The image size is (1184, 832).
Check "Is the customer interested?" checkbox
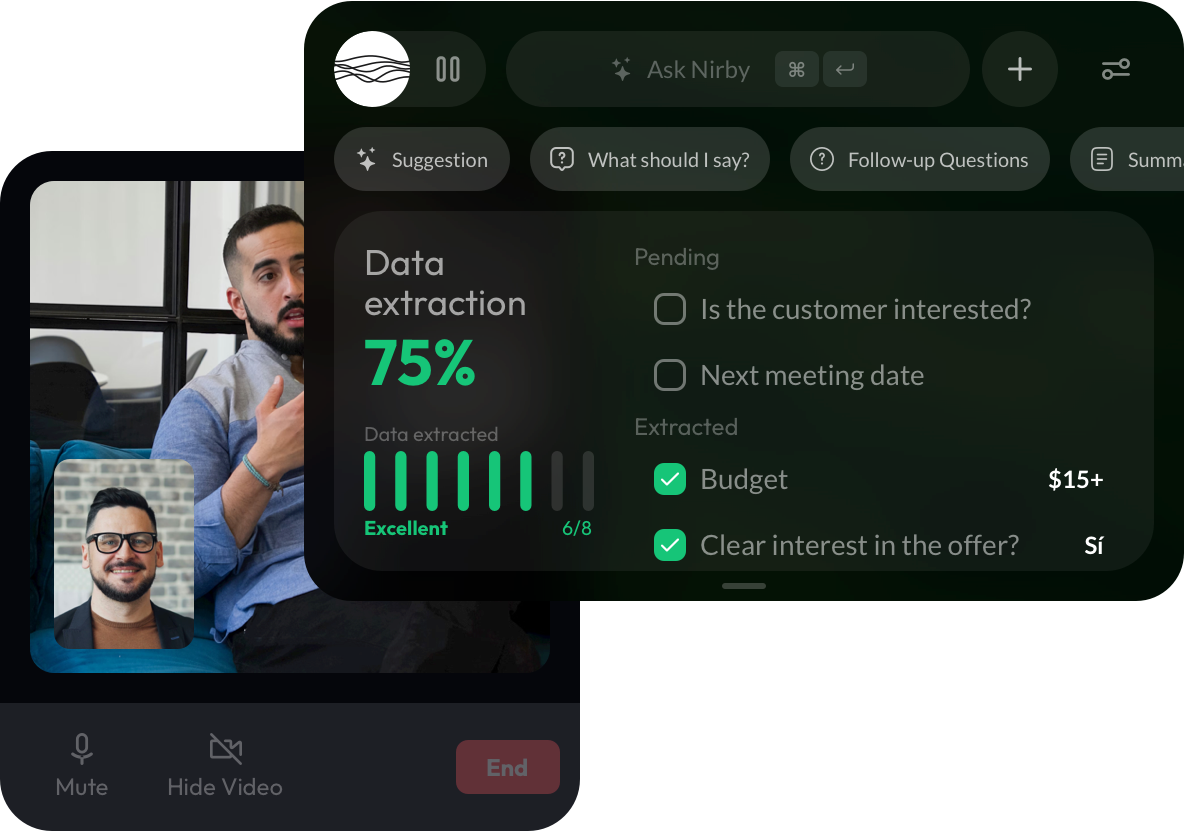pyautogui.click(x=670, y=310)
